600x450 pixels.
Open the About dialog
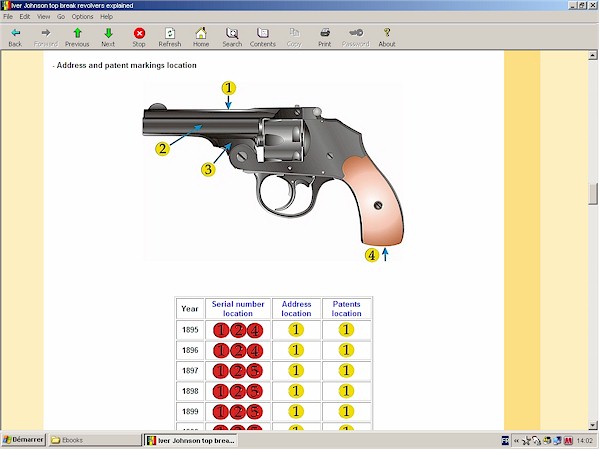(x=386, y=38)
